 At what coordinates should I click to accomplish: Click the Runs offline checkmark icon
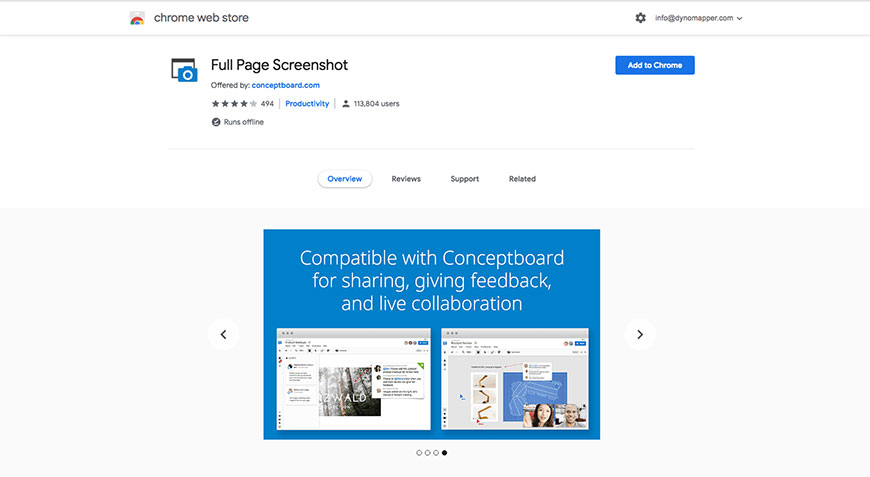(216, 122)
